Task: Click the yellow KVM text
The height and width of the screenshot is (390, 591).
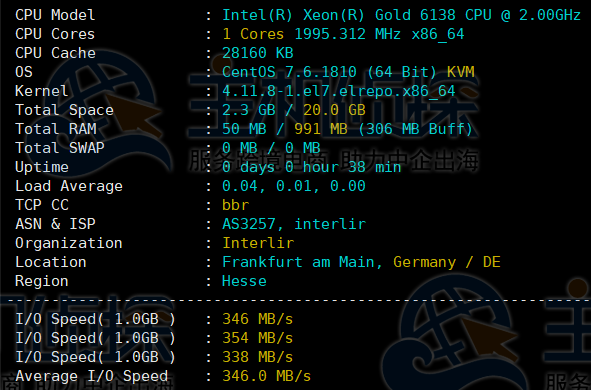Action: coord(461,72)
